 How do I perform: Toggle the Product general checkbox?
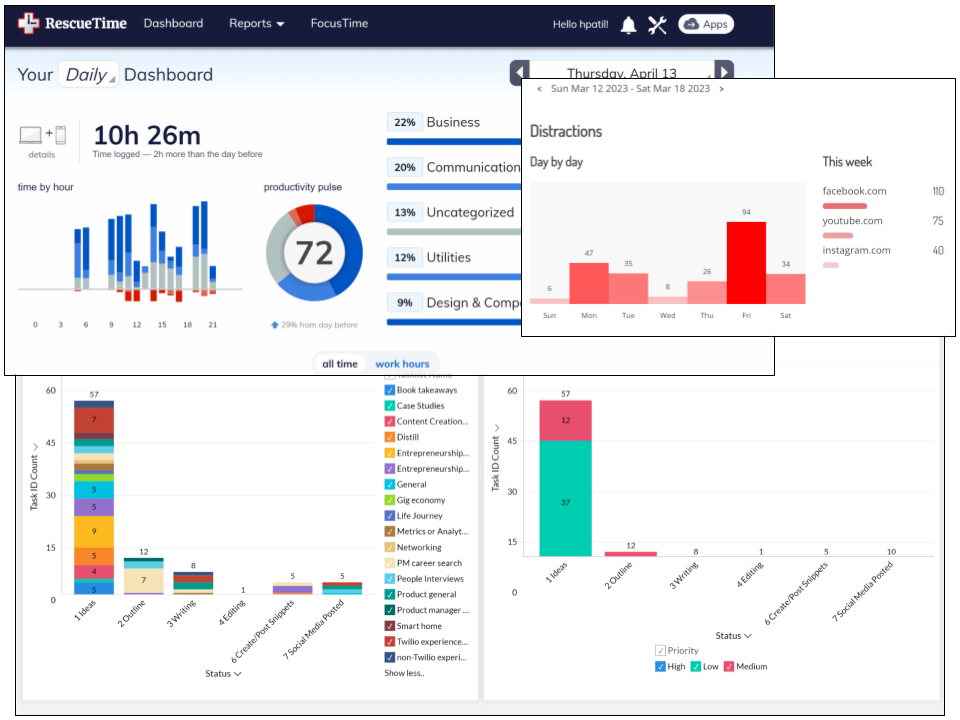coord(389,594)
